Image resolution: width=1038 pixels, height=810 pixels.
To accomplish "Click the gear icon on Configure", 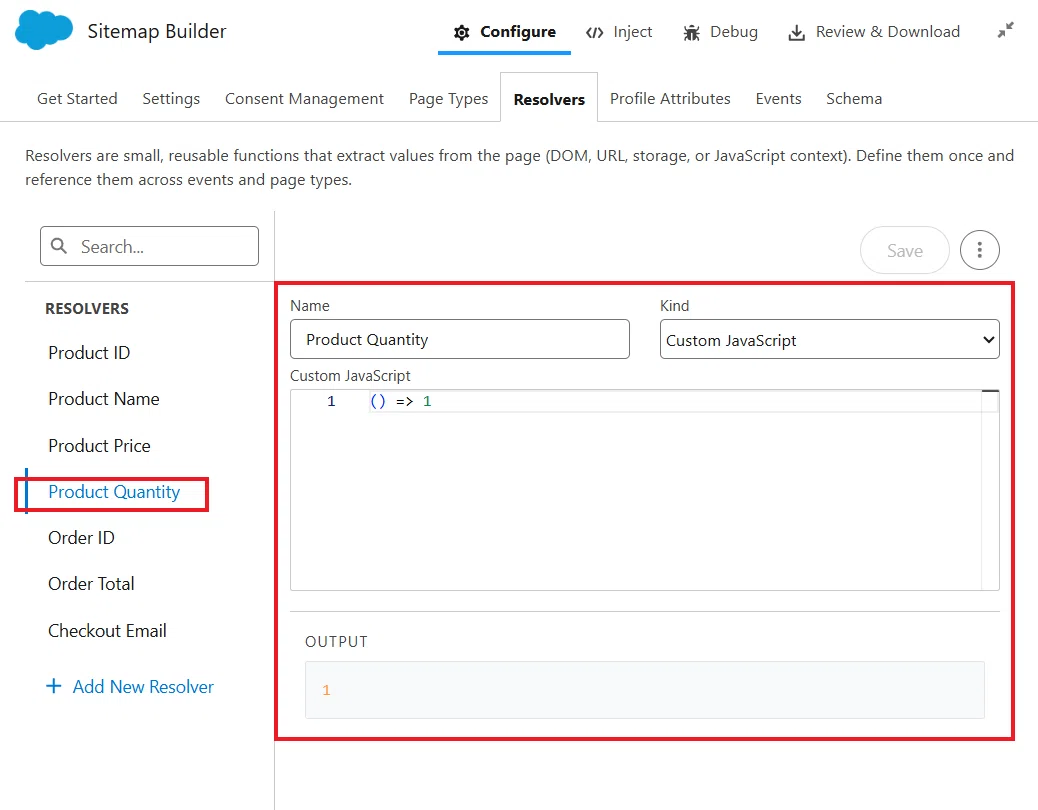I will [x=461, y=32].
